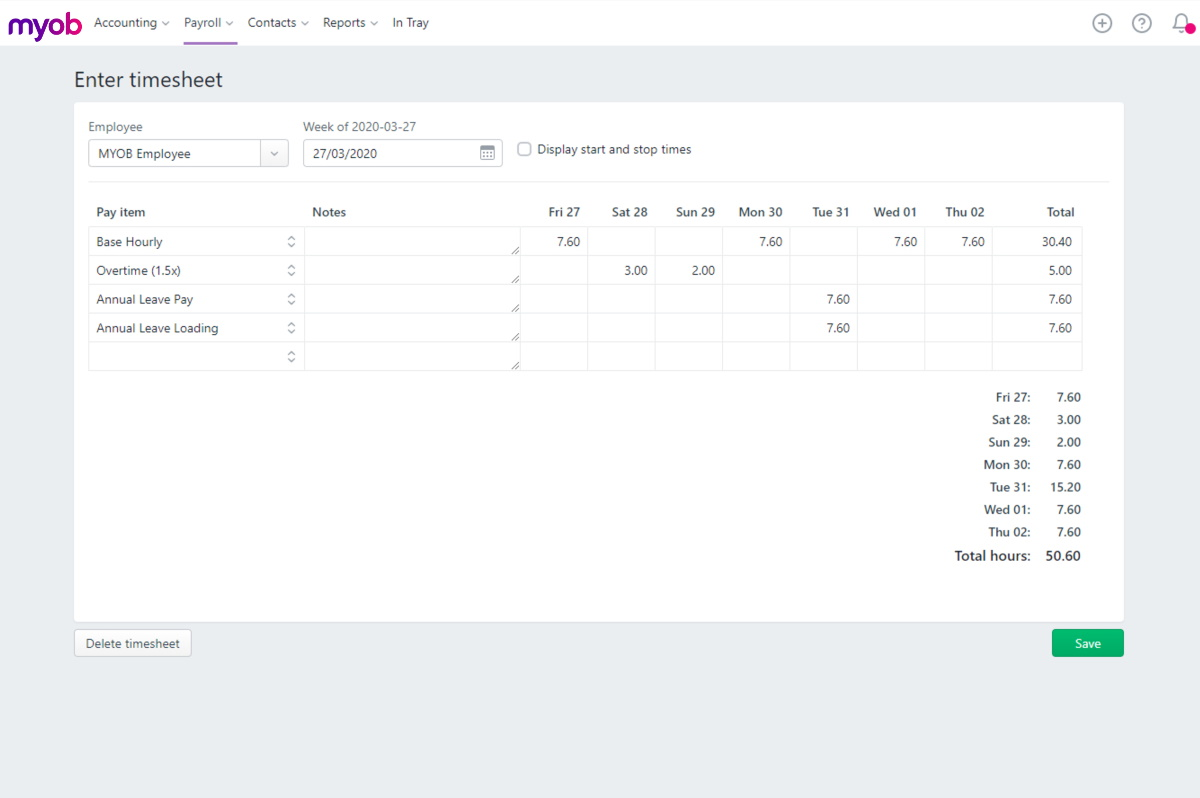Click Base Hourly Thu 02 hours cell
Viewport: 1200px width, 798px height.
click(x=958, y=242)
